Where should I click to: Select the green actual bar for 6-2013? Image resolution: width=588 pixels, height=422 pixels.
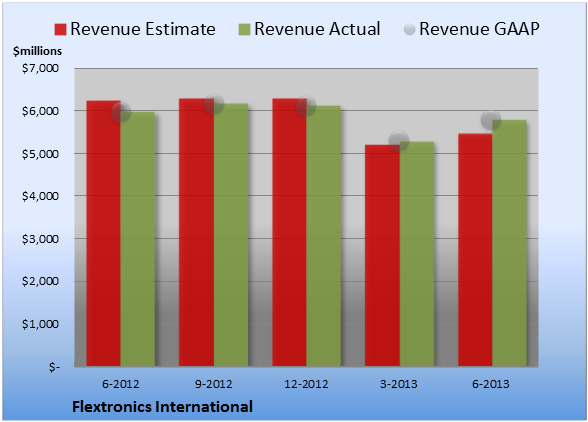click(510, 243)
